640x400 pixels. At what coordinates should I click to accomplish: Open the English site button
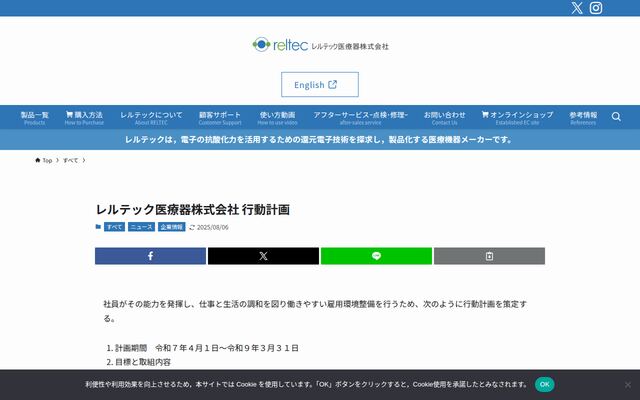pyautogui.click(x=320, y=84)
